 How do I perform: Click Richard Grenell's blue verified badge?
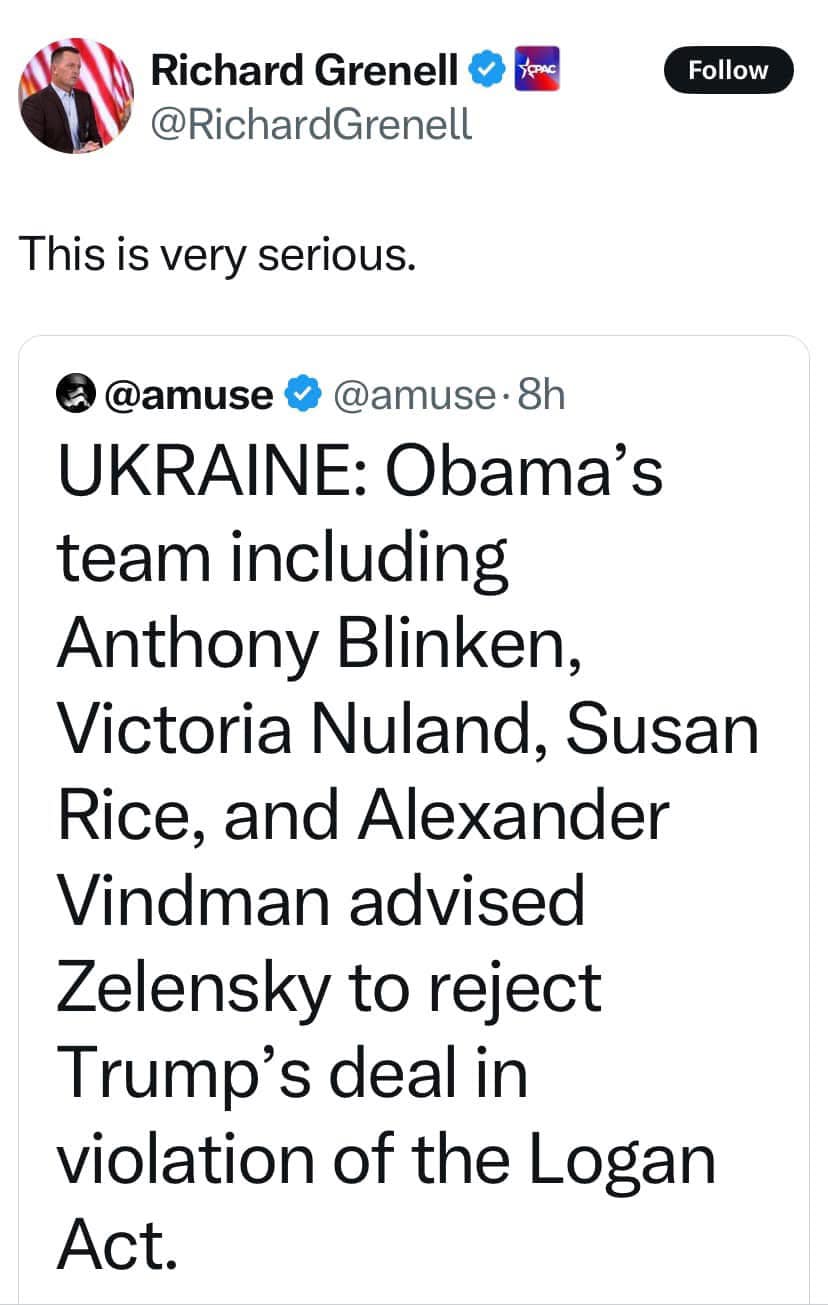click(485, 70)
